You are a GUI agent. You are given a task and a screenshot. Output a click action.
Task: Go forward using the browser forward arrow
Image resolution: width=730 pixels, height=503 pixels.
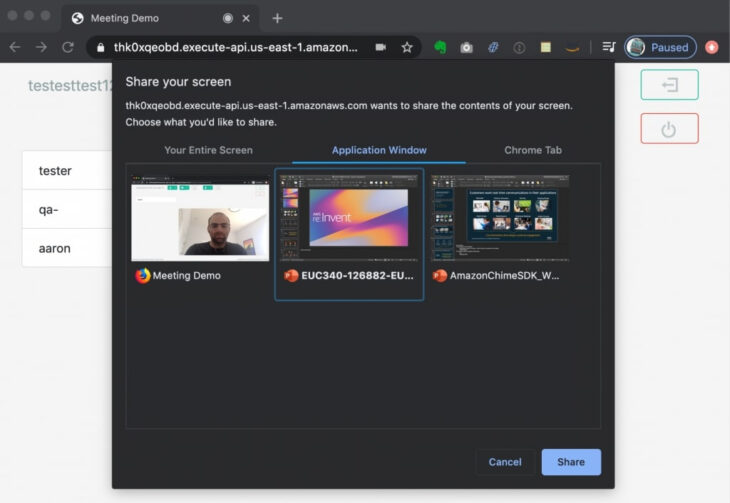(41, 47)
